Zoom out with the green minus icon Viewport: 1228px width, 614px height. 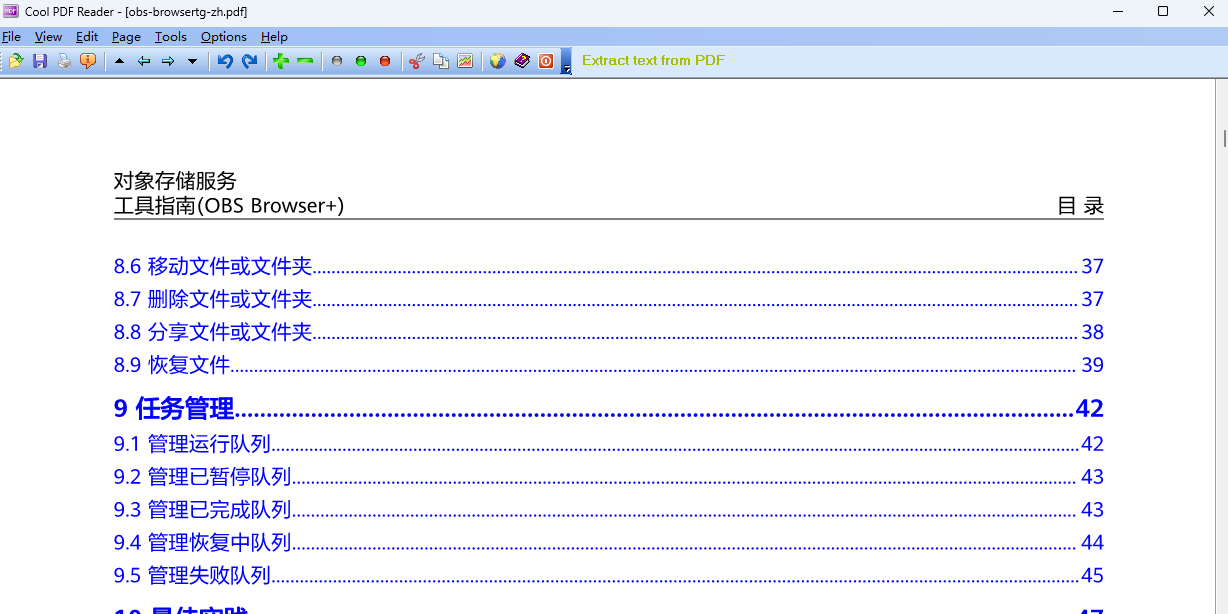coord(305,60)
